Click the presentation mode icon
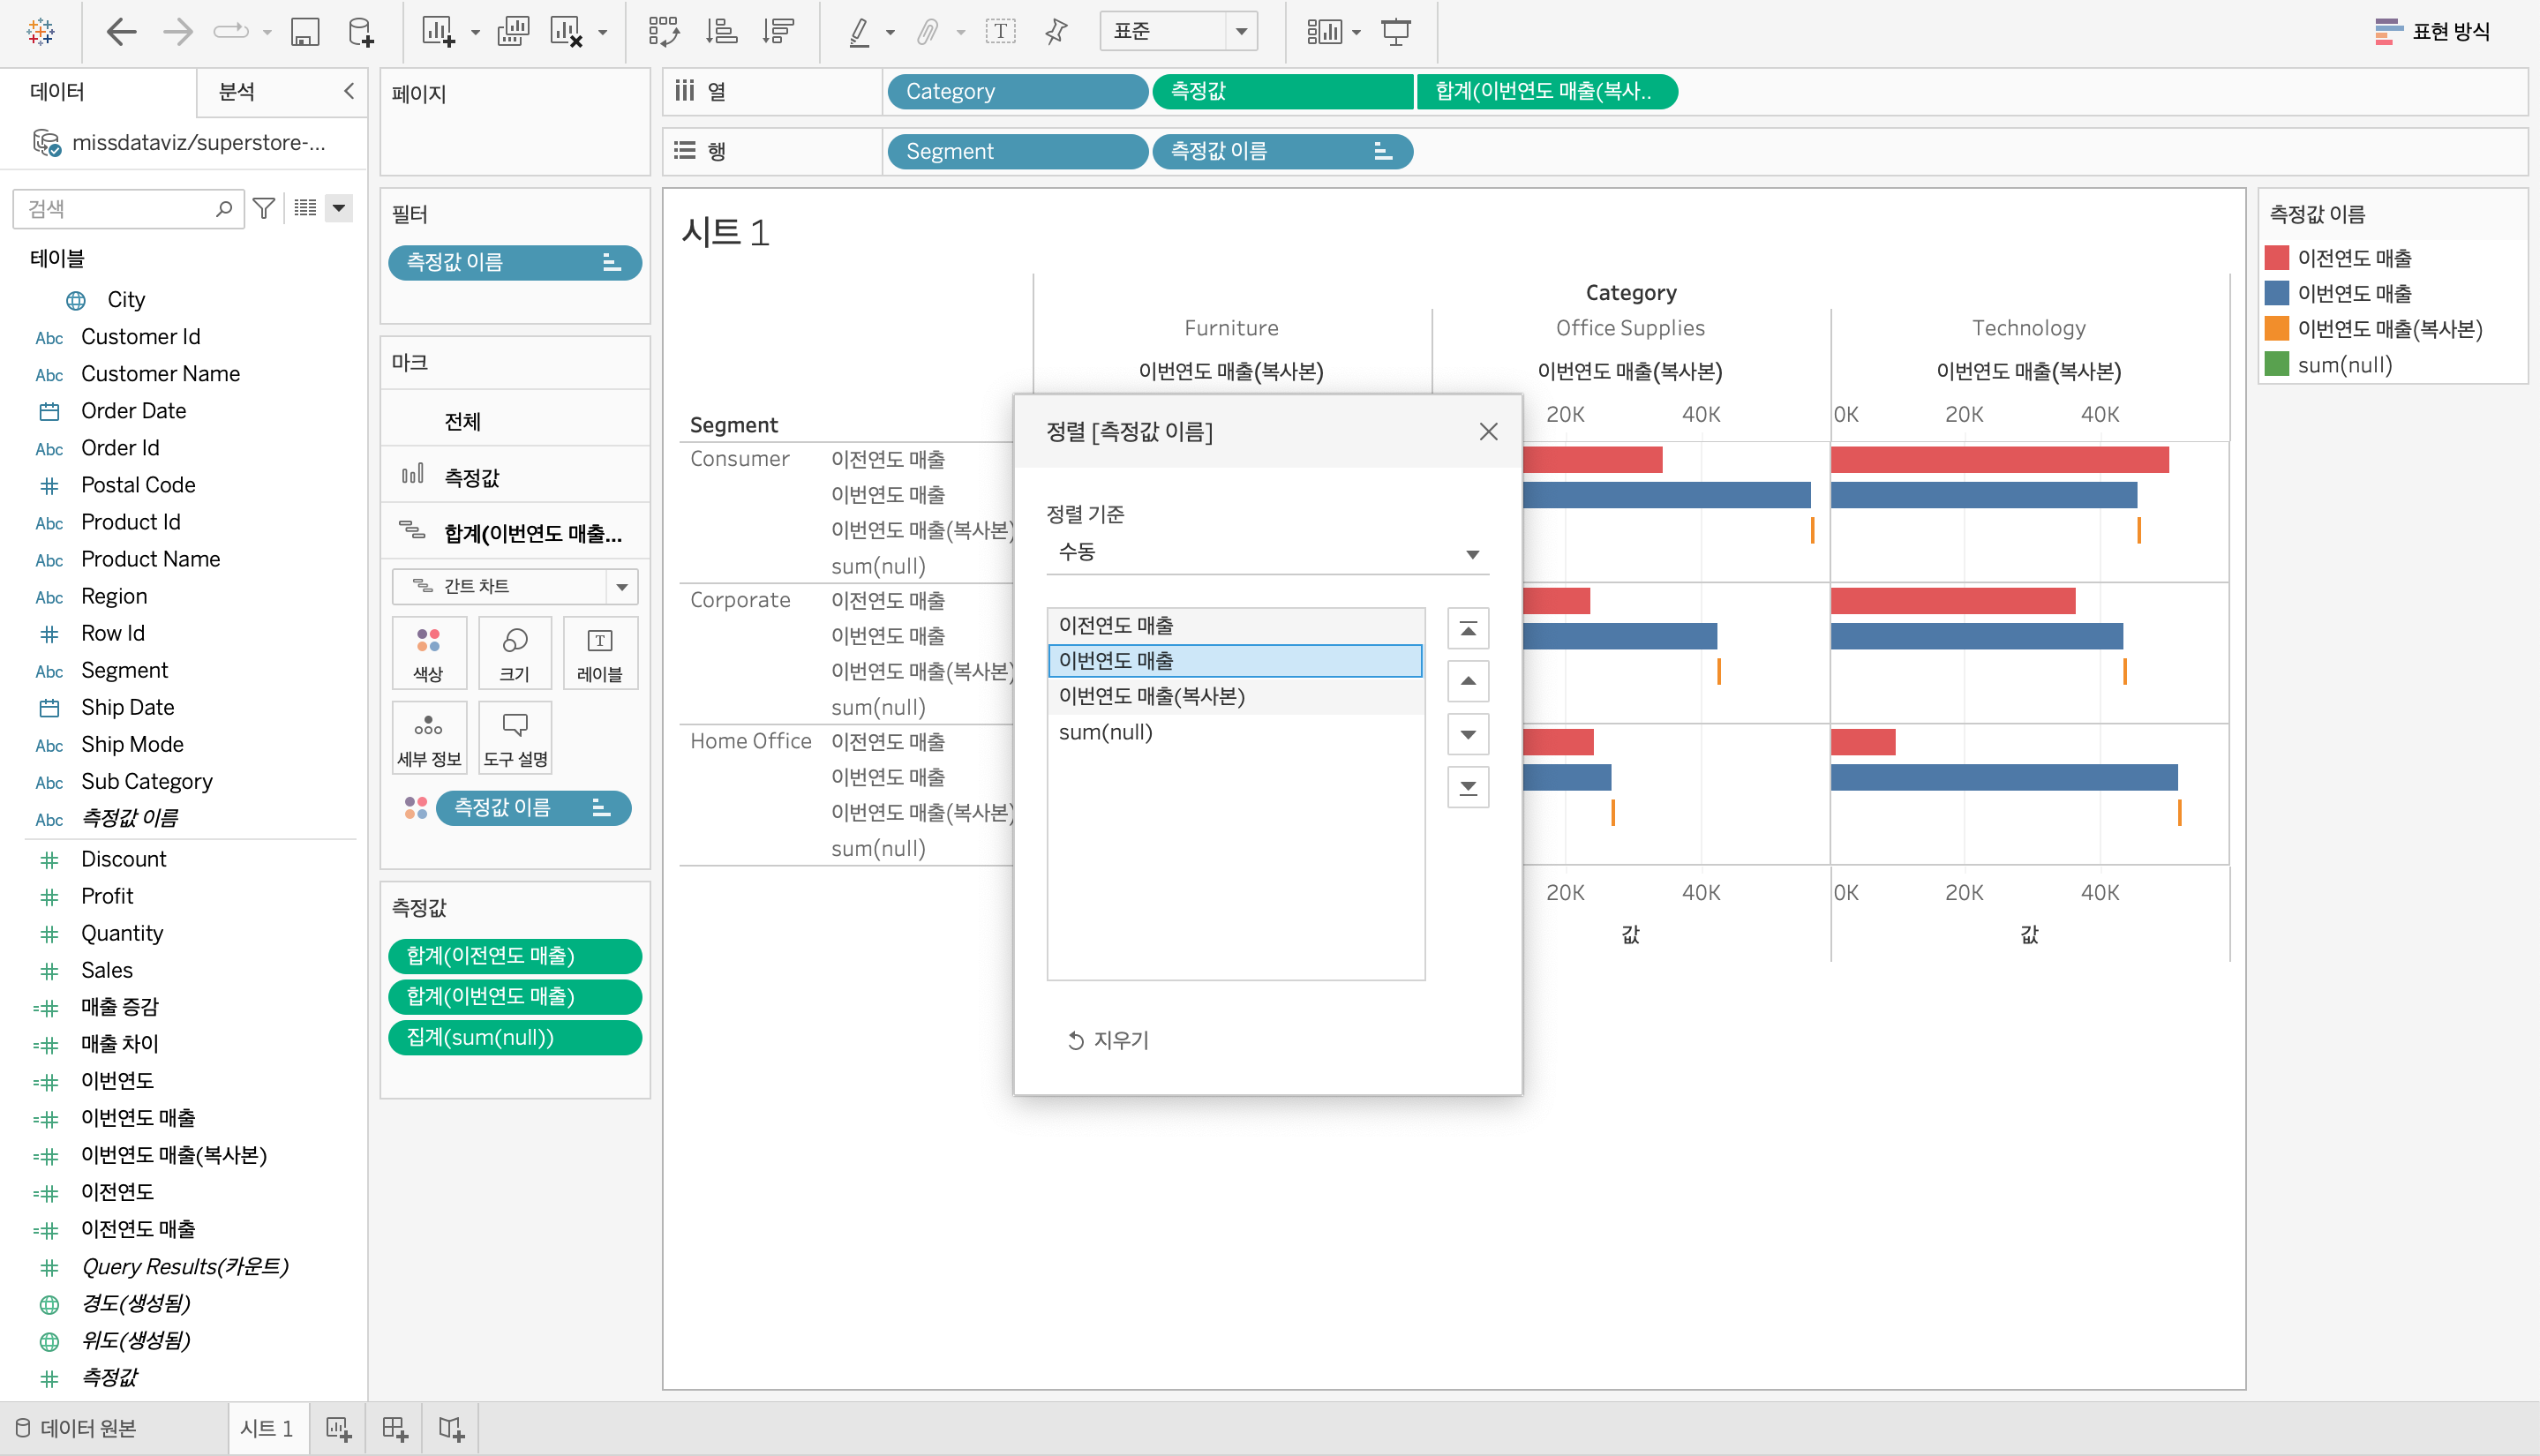Viewport: 2540px width, 1456px height. (1396, 32)
